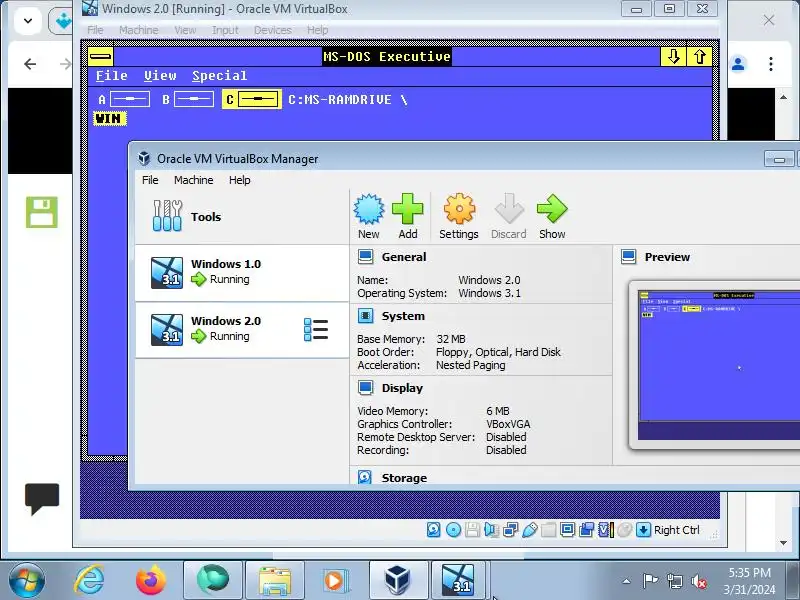Image resolution: width=800 pixels, height=600 pixels.
Task: Click the General section monitor icon
Action: (365, 257)
